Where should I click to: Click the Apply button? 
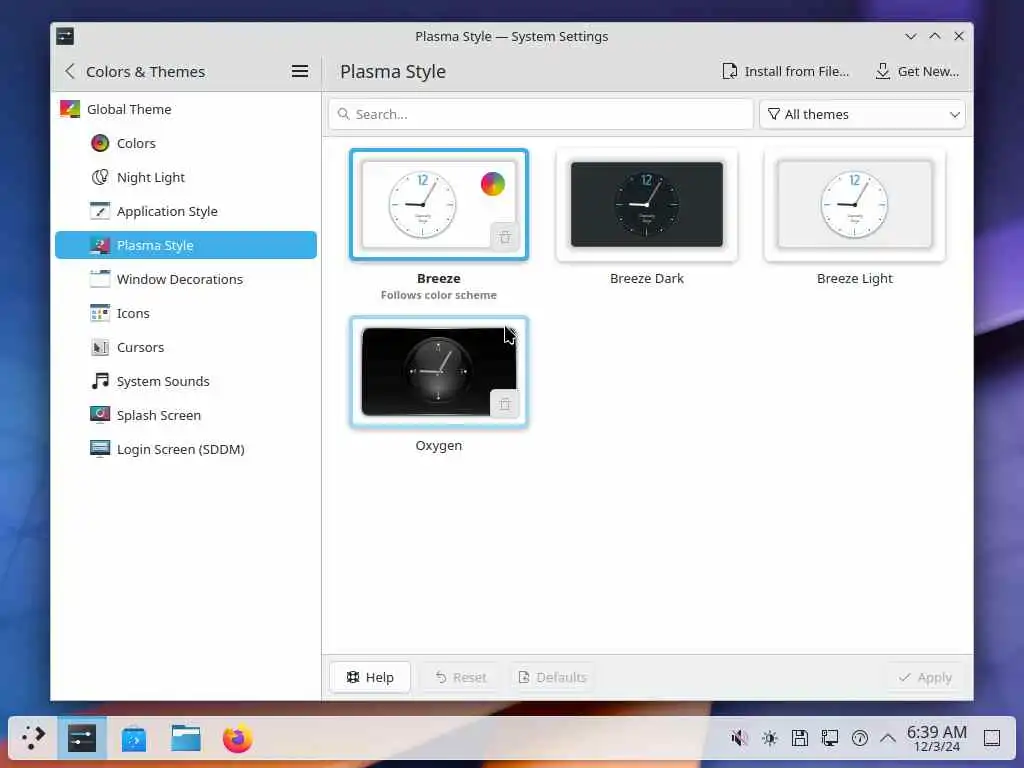[925, 677]
